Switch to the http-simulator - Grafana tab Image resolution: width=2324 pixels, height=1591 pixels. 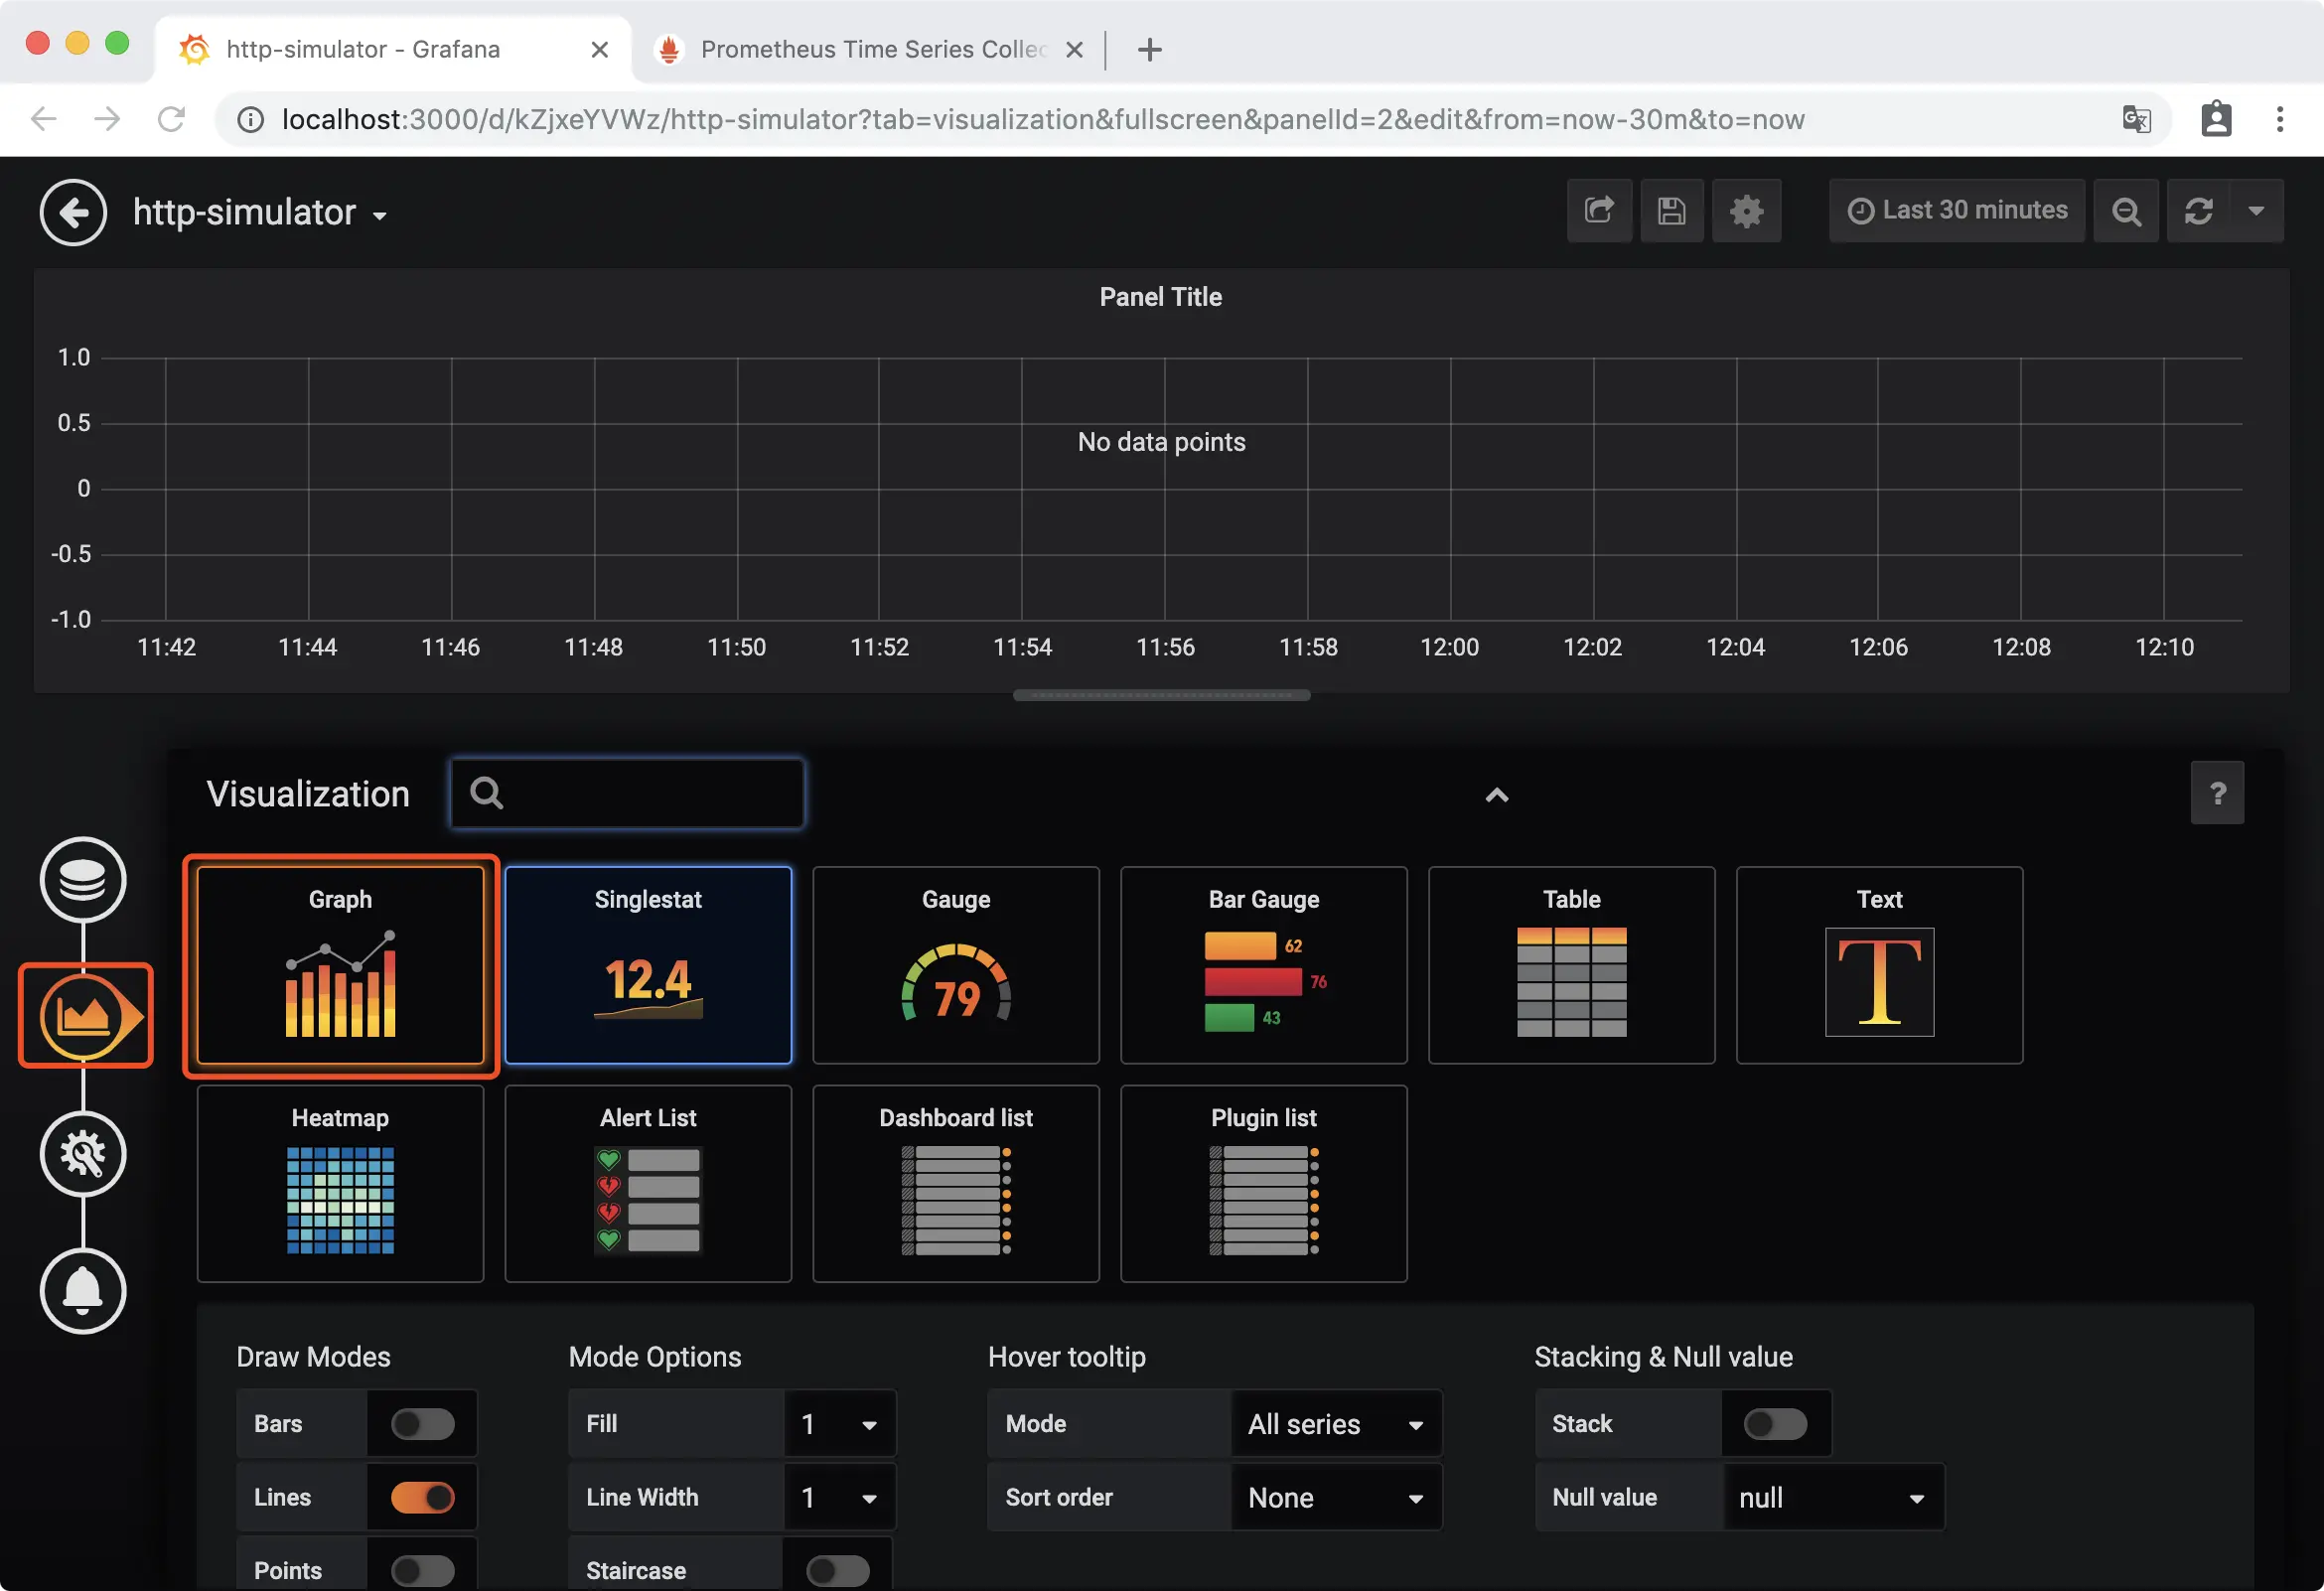click(x=392, y=49)
